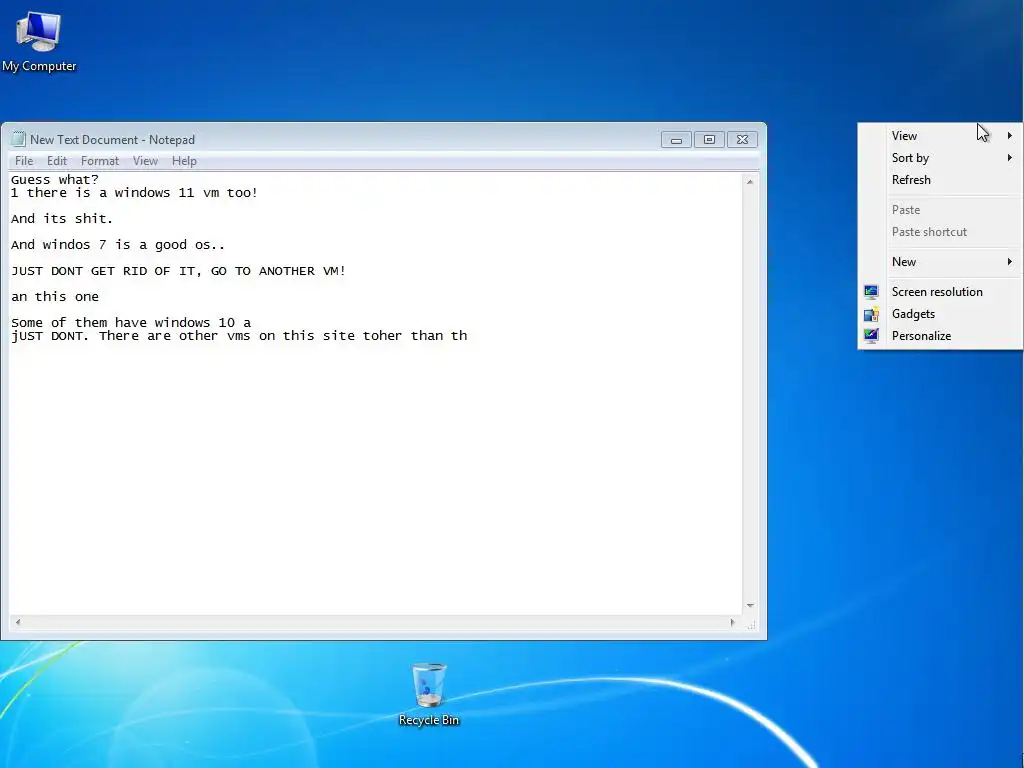Click the text line "Guess what?"
Viewport: 1024px width, 768px height.
coord(55,180)
